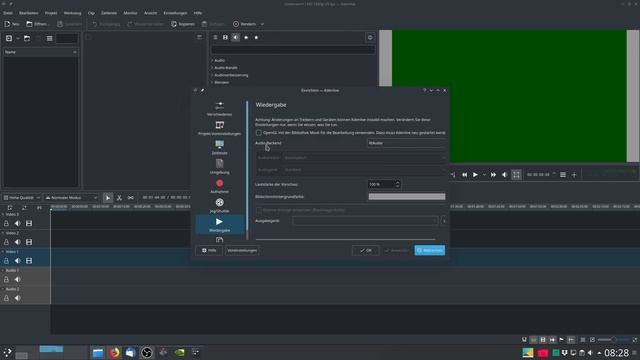Mute the Audio 2 track
This screenshot has height=360, width=640.
[x=18, y=298]
